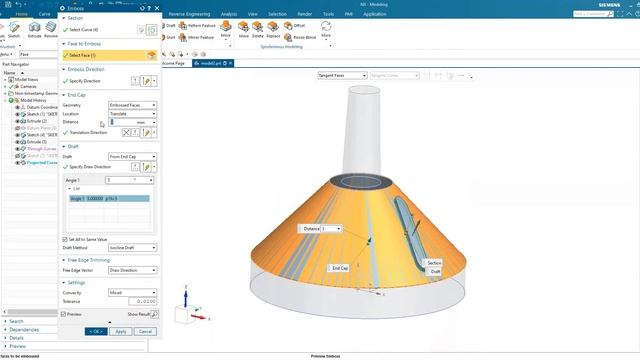Click vector constructor icon for Translation Direction
This screenshot has width=640, height=360.
pos(147,132)
